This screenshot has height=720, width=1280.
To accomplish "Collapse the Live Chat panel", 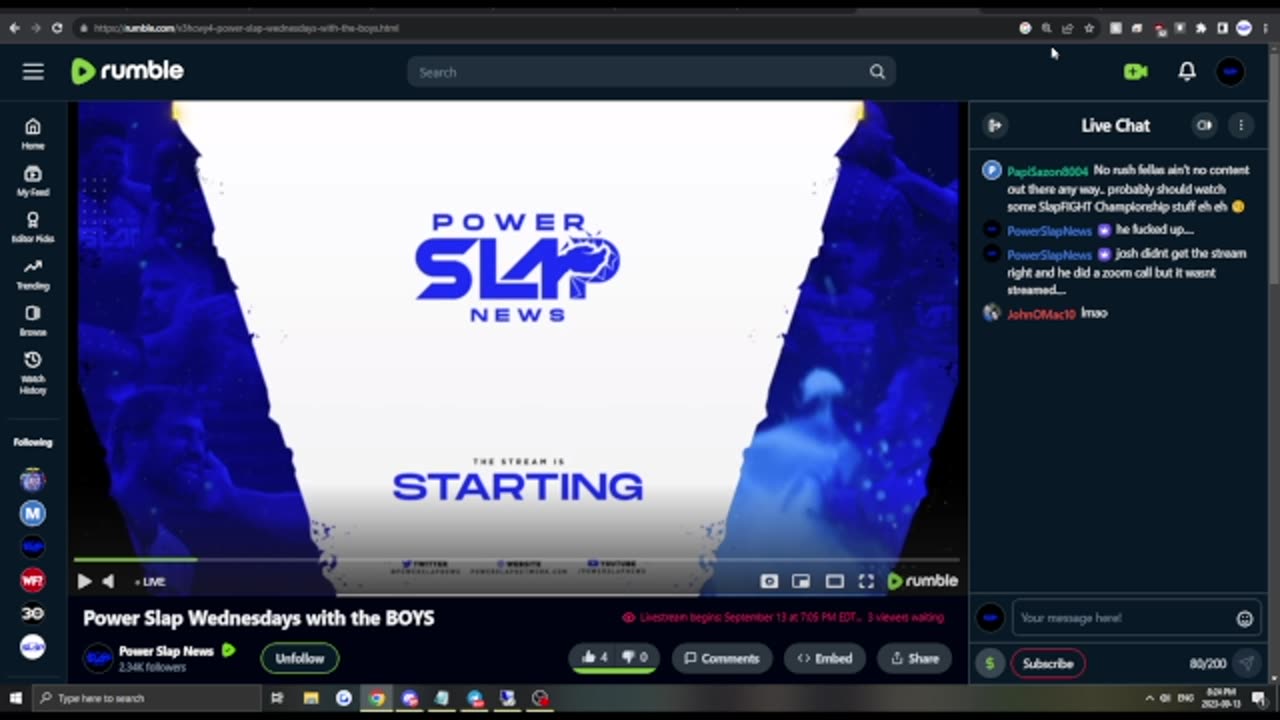I will [994, 125].
